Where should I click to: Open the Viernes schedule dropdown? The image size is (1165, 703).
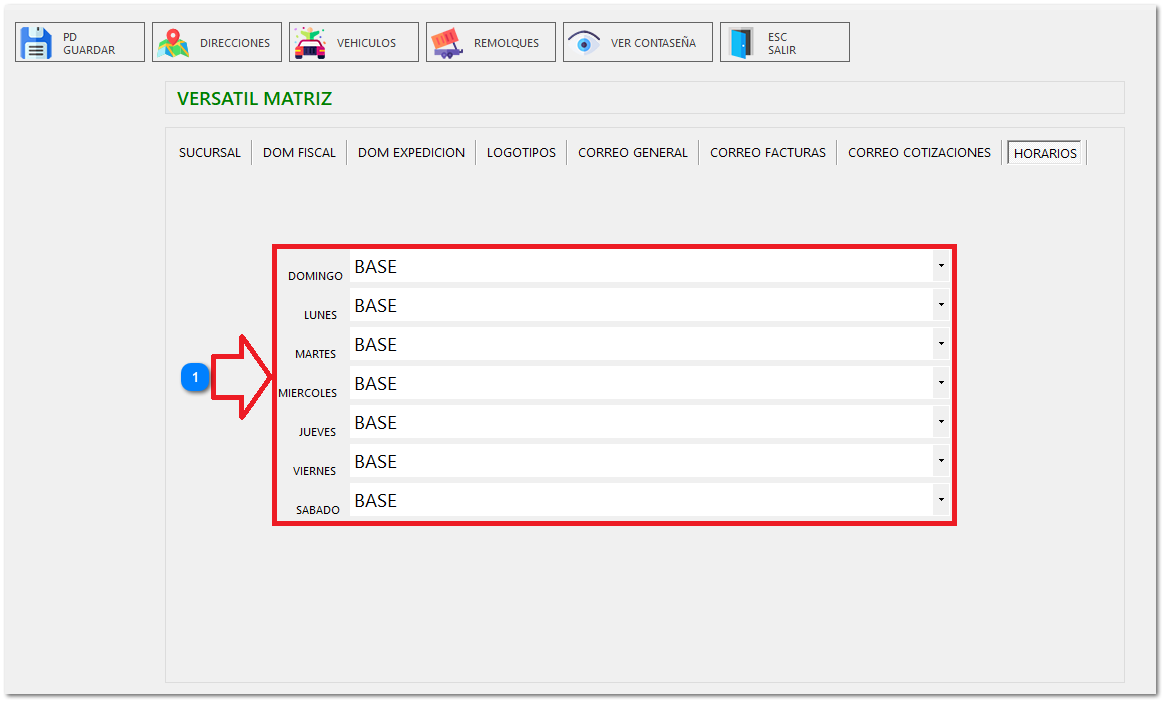coord(940,461)
